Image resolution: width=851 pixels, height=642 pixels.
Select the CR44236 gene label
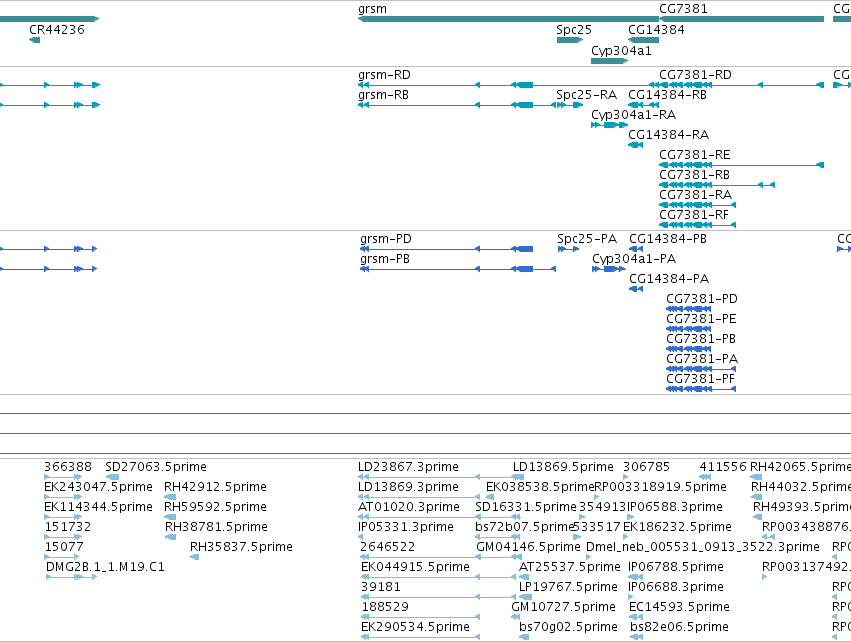click(57, 30)
